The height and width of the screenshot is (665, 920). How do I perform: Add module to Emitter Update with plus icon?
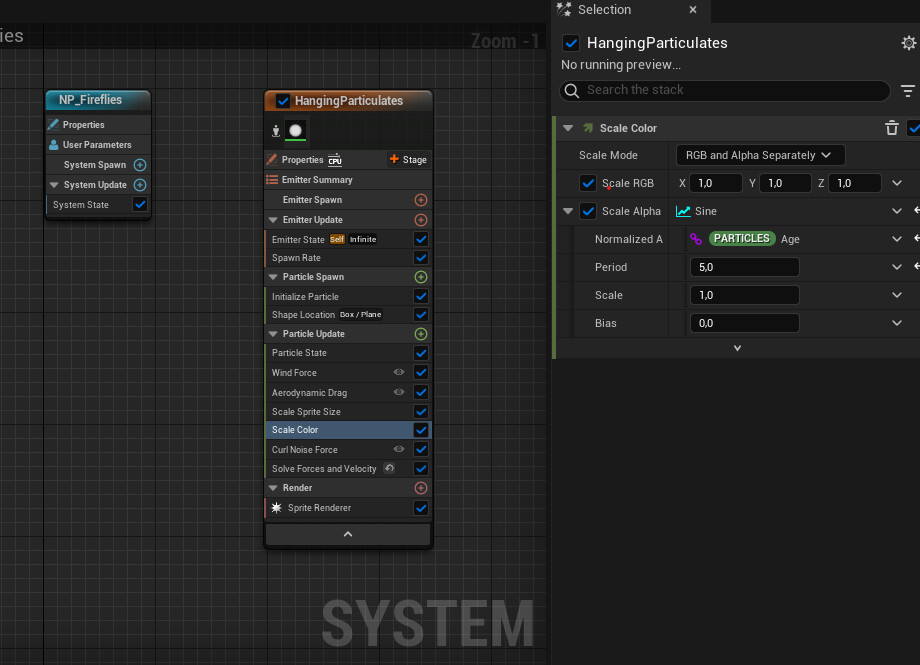[x=421, y=220]
